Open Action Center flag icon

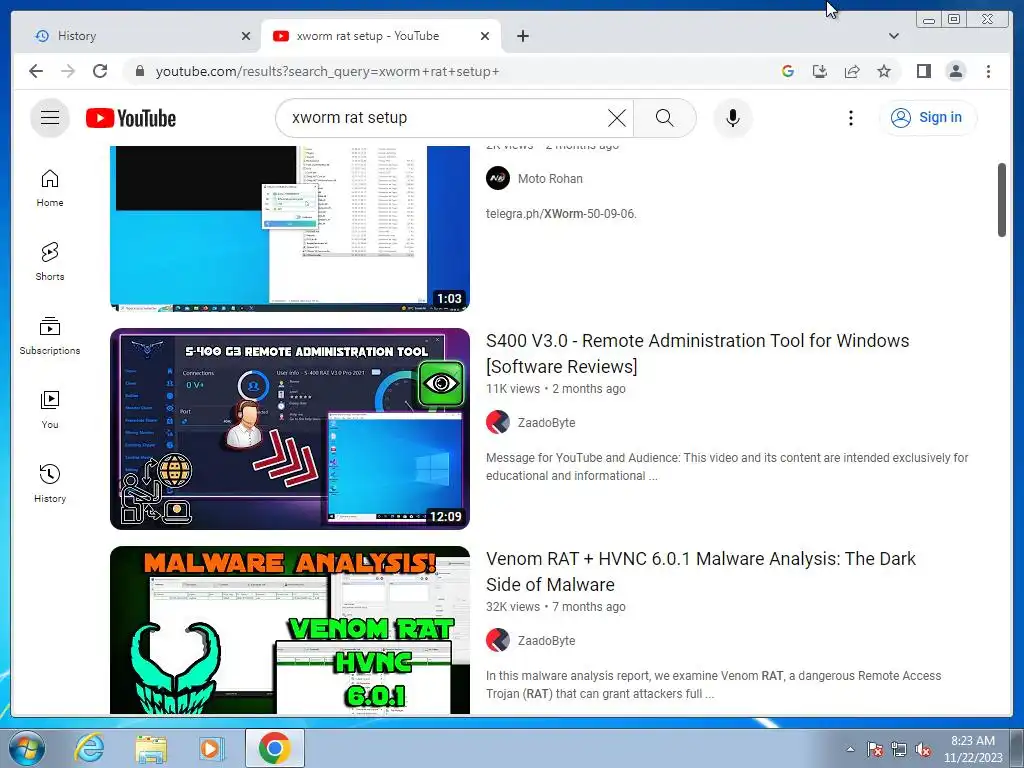875,749
